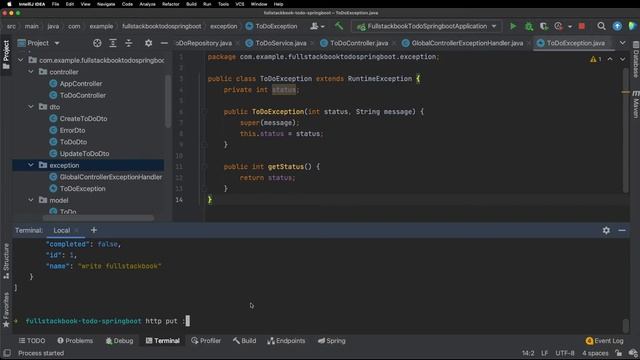Open the TODO tool window
Viewport: 640px width, 360px height.
point(32,340)
